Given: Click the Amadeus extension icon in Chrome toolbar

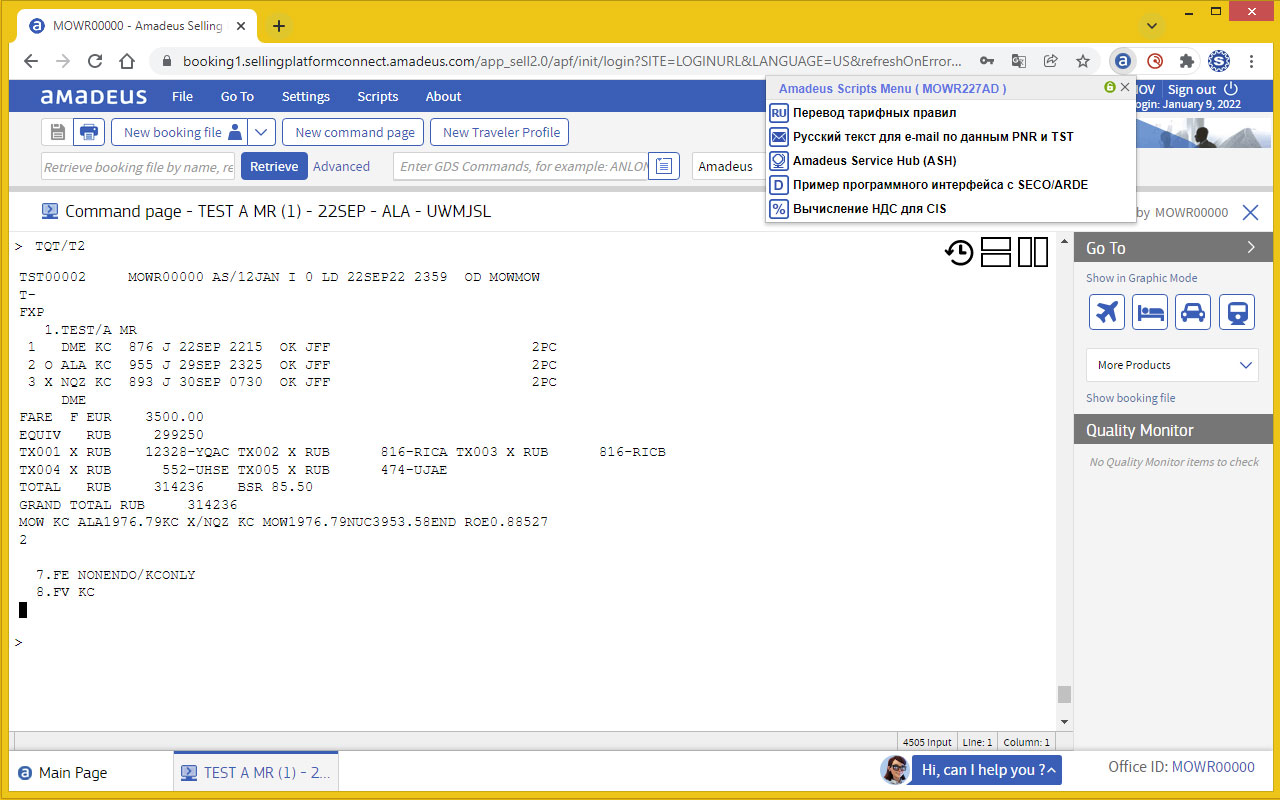Looking at the screenshot, I should click(x=1123, y=61).
